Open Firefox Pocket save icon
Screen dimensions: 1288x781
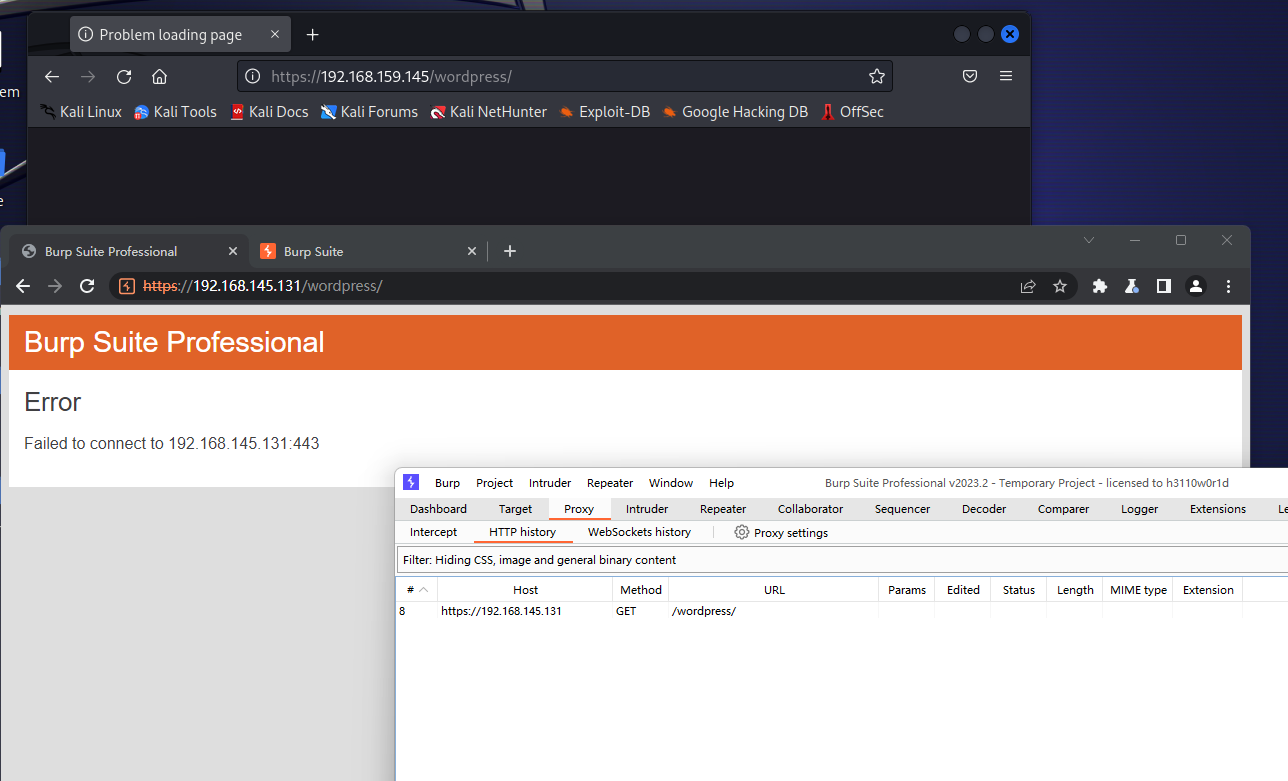(x=970, y=76)
